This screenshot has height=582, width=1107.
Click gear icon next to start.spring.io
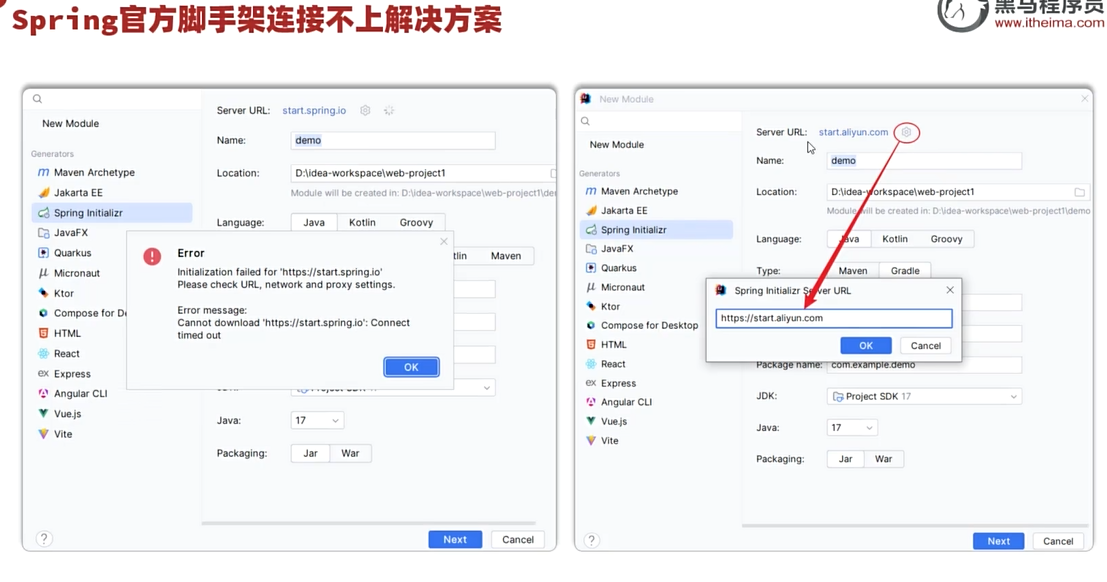pyautogui.click(x=365, y=110)
